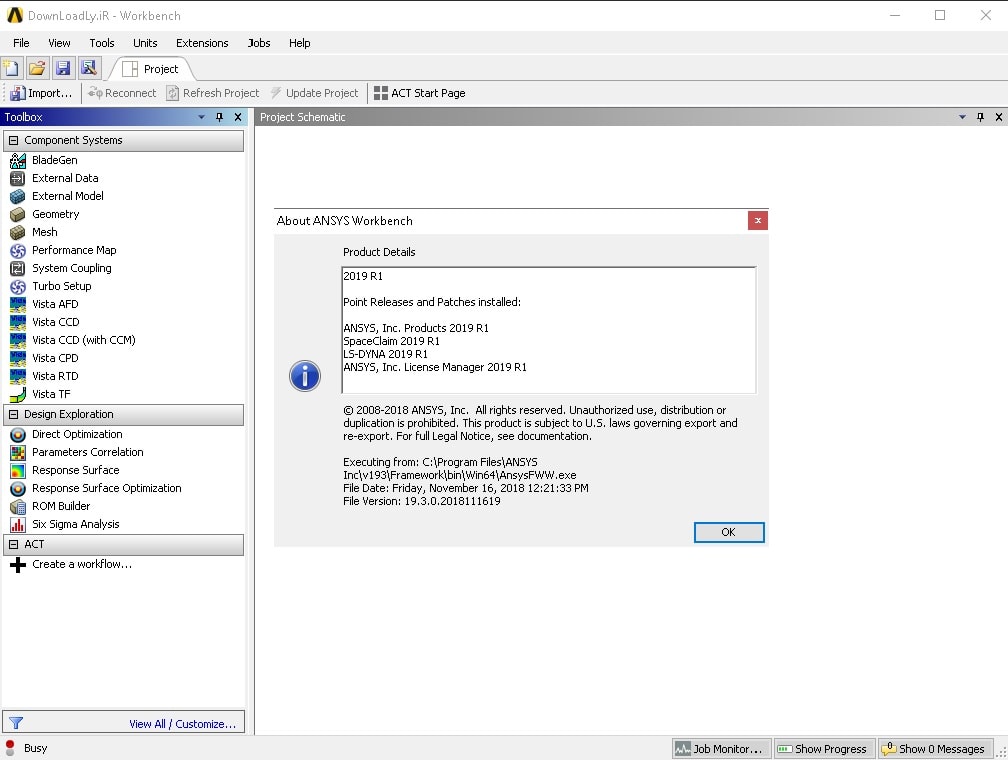Open Project Schematic panel dropdown arrow
1008x760 pixels.
point(963,117)
